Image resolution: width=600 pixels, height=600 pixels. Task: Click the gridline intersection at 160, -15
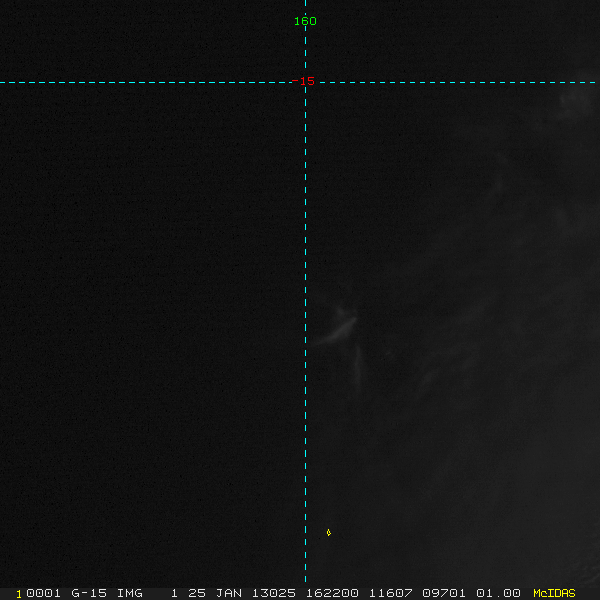pyautogui.click(x=305, y=82)
